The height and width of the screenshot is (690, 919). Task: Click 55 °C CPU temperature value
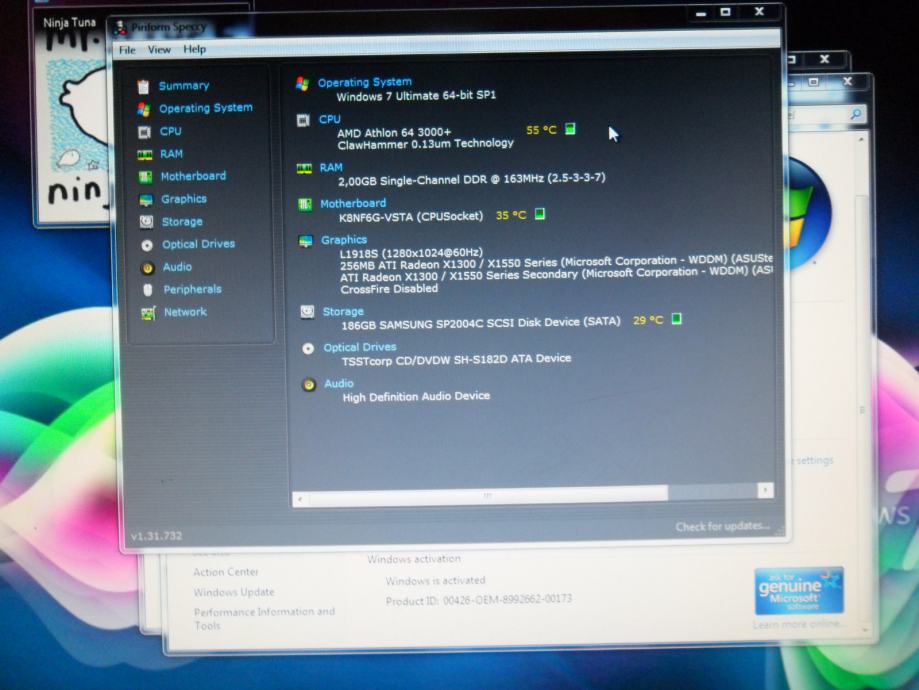coord(541,130)
